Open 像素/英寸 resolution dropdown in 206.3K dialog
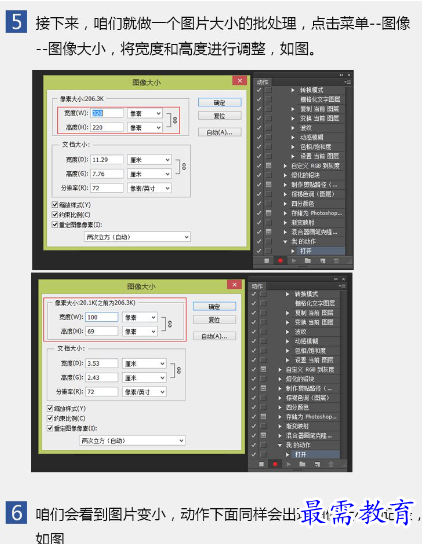This screenshot has height=544, width=422. [149, 188]
